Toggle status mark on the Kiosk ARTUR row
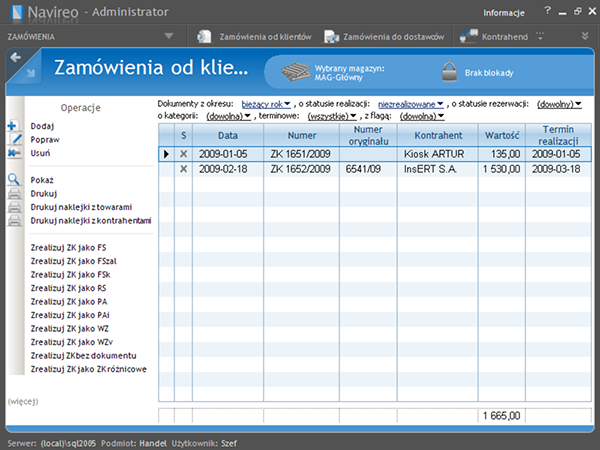The image size is (600, 450). click(183, 155)
